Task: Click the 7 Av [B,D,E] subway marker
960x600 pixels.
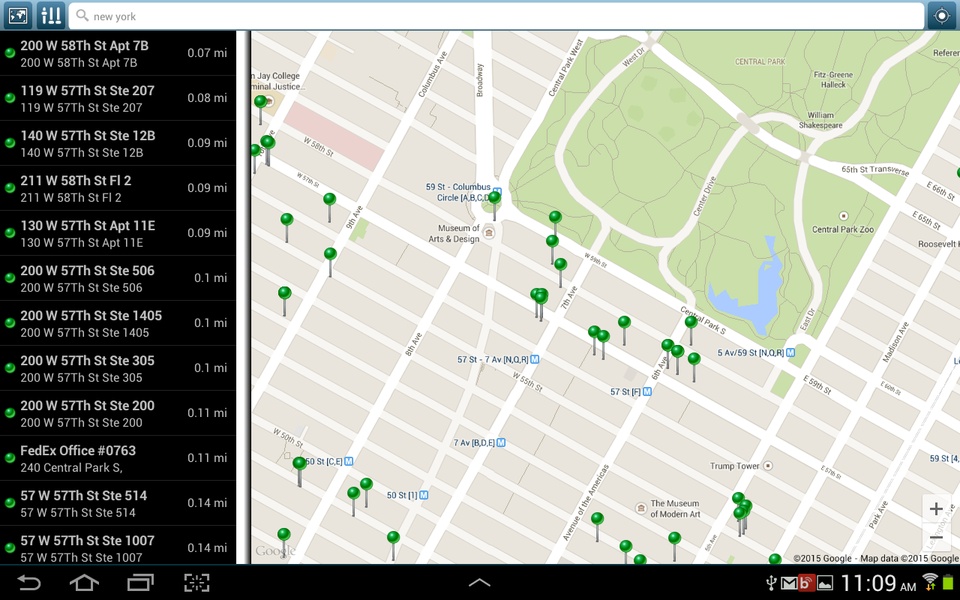Action: (x=501, y=443)
